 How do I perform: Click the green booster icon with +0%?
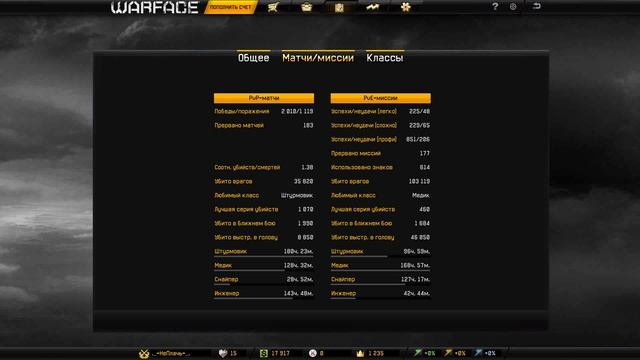(x=418, y=353)
